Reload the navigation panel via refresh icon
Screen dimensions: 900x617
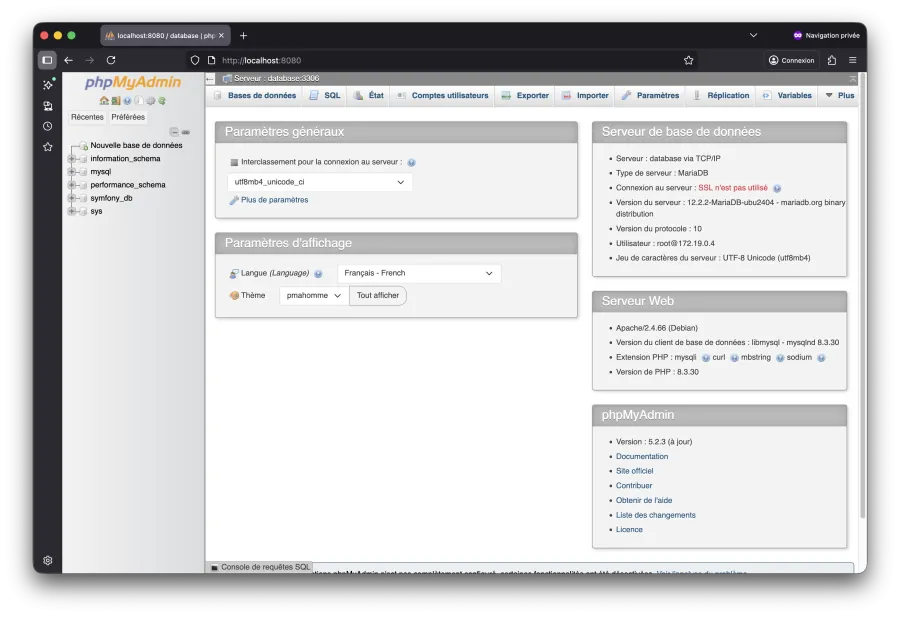(x=162, y=100)
